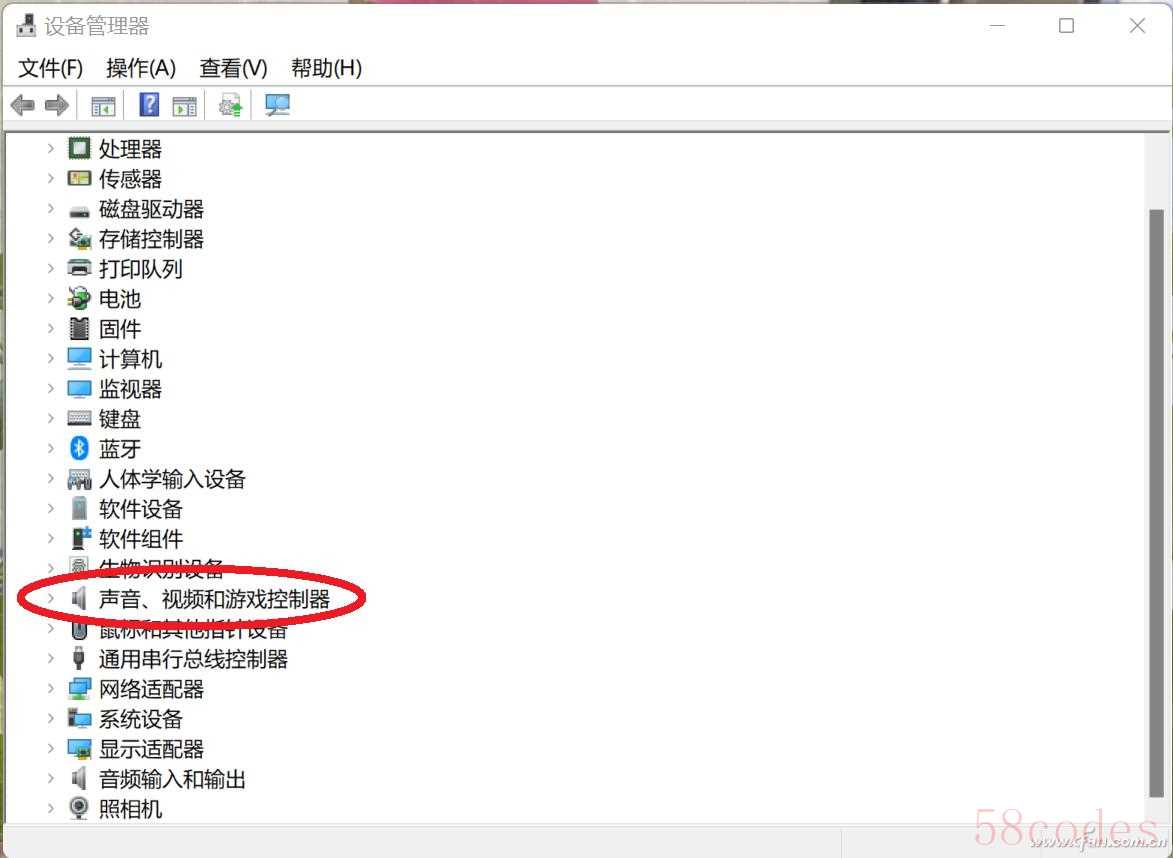Toggle the action pane toolbar icon
Image resolution: width=1173 pixels, height=858 pixels.
184,106
